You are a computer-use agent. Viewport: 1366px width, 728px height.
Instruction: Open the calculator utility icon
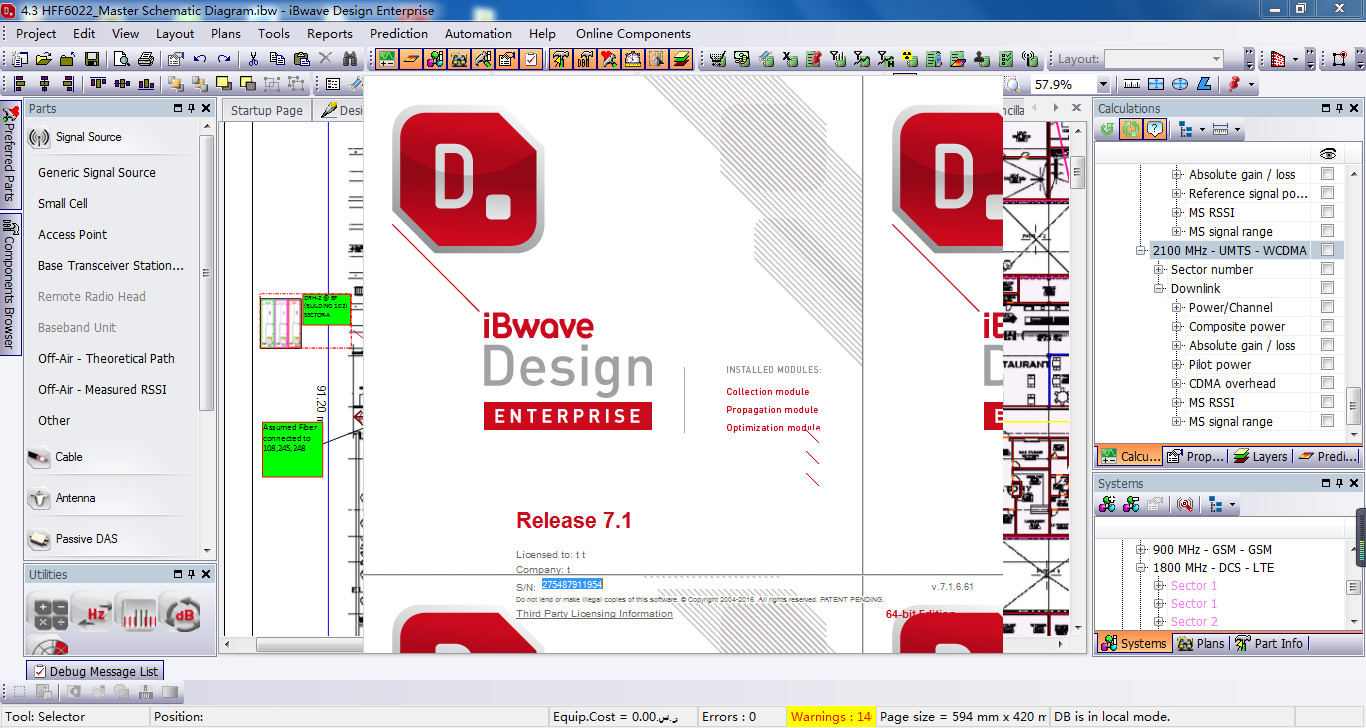(x=50, y=612)
